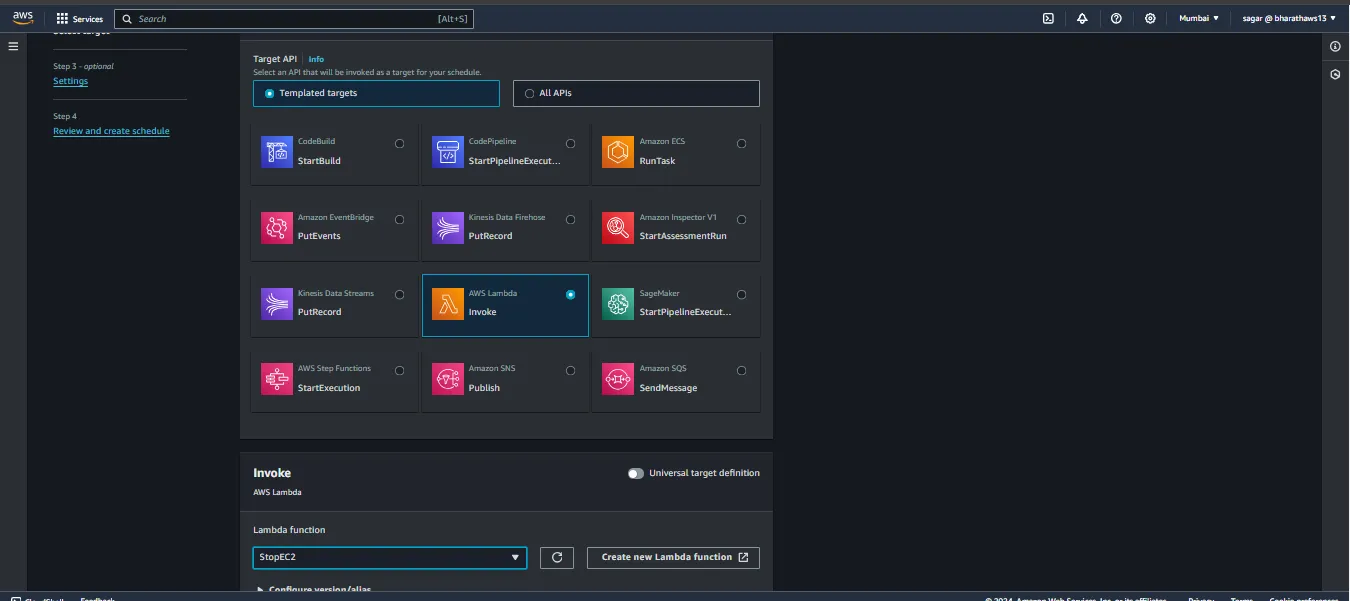Click the Kinesis Data Firehose icon
Image resolution: width=1350 pixels, height=601 pixels.
point(448,228)
